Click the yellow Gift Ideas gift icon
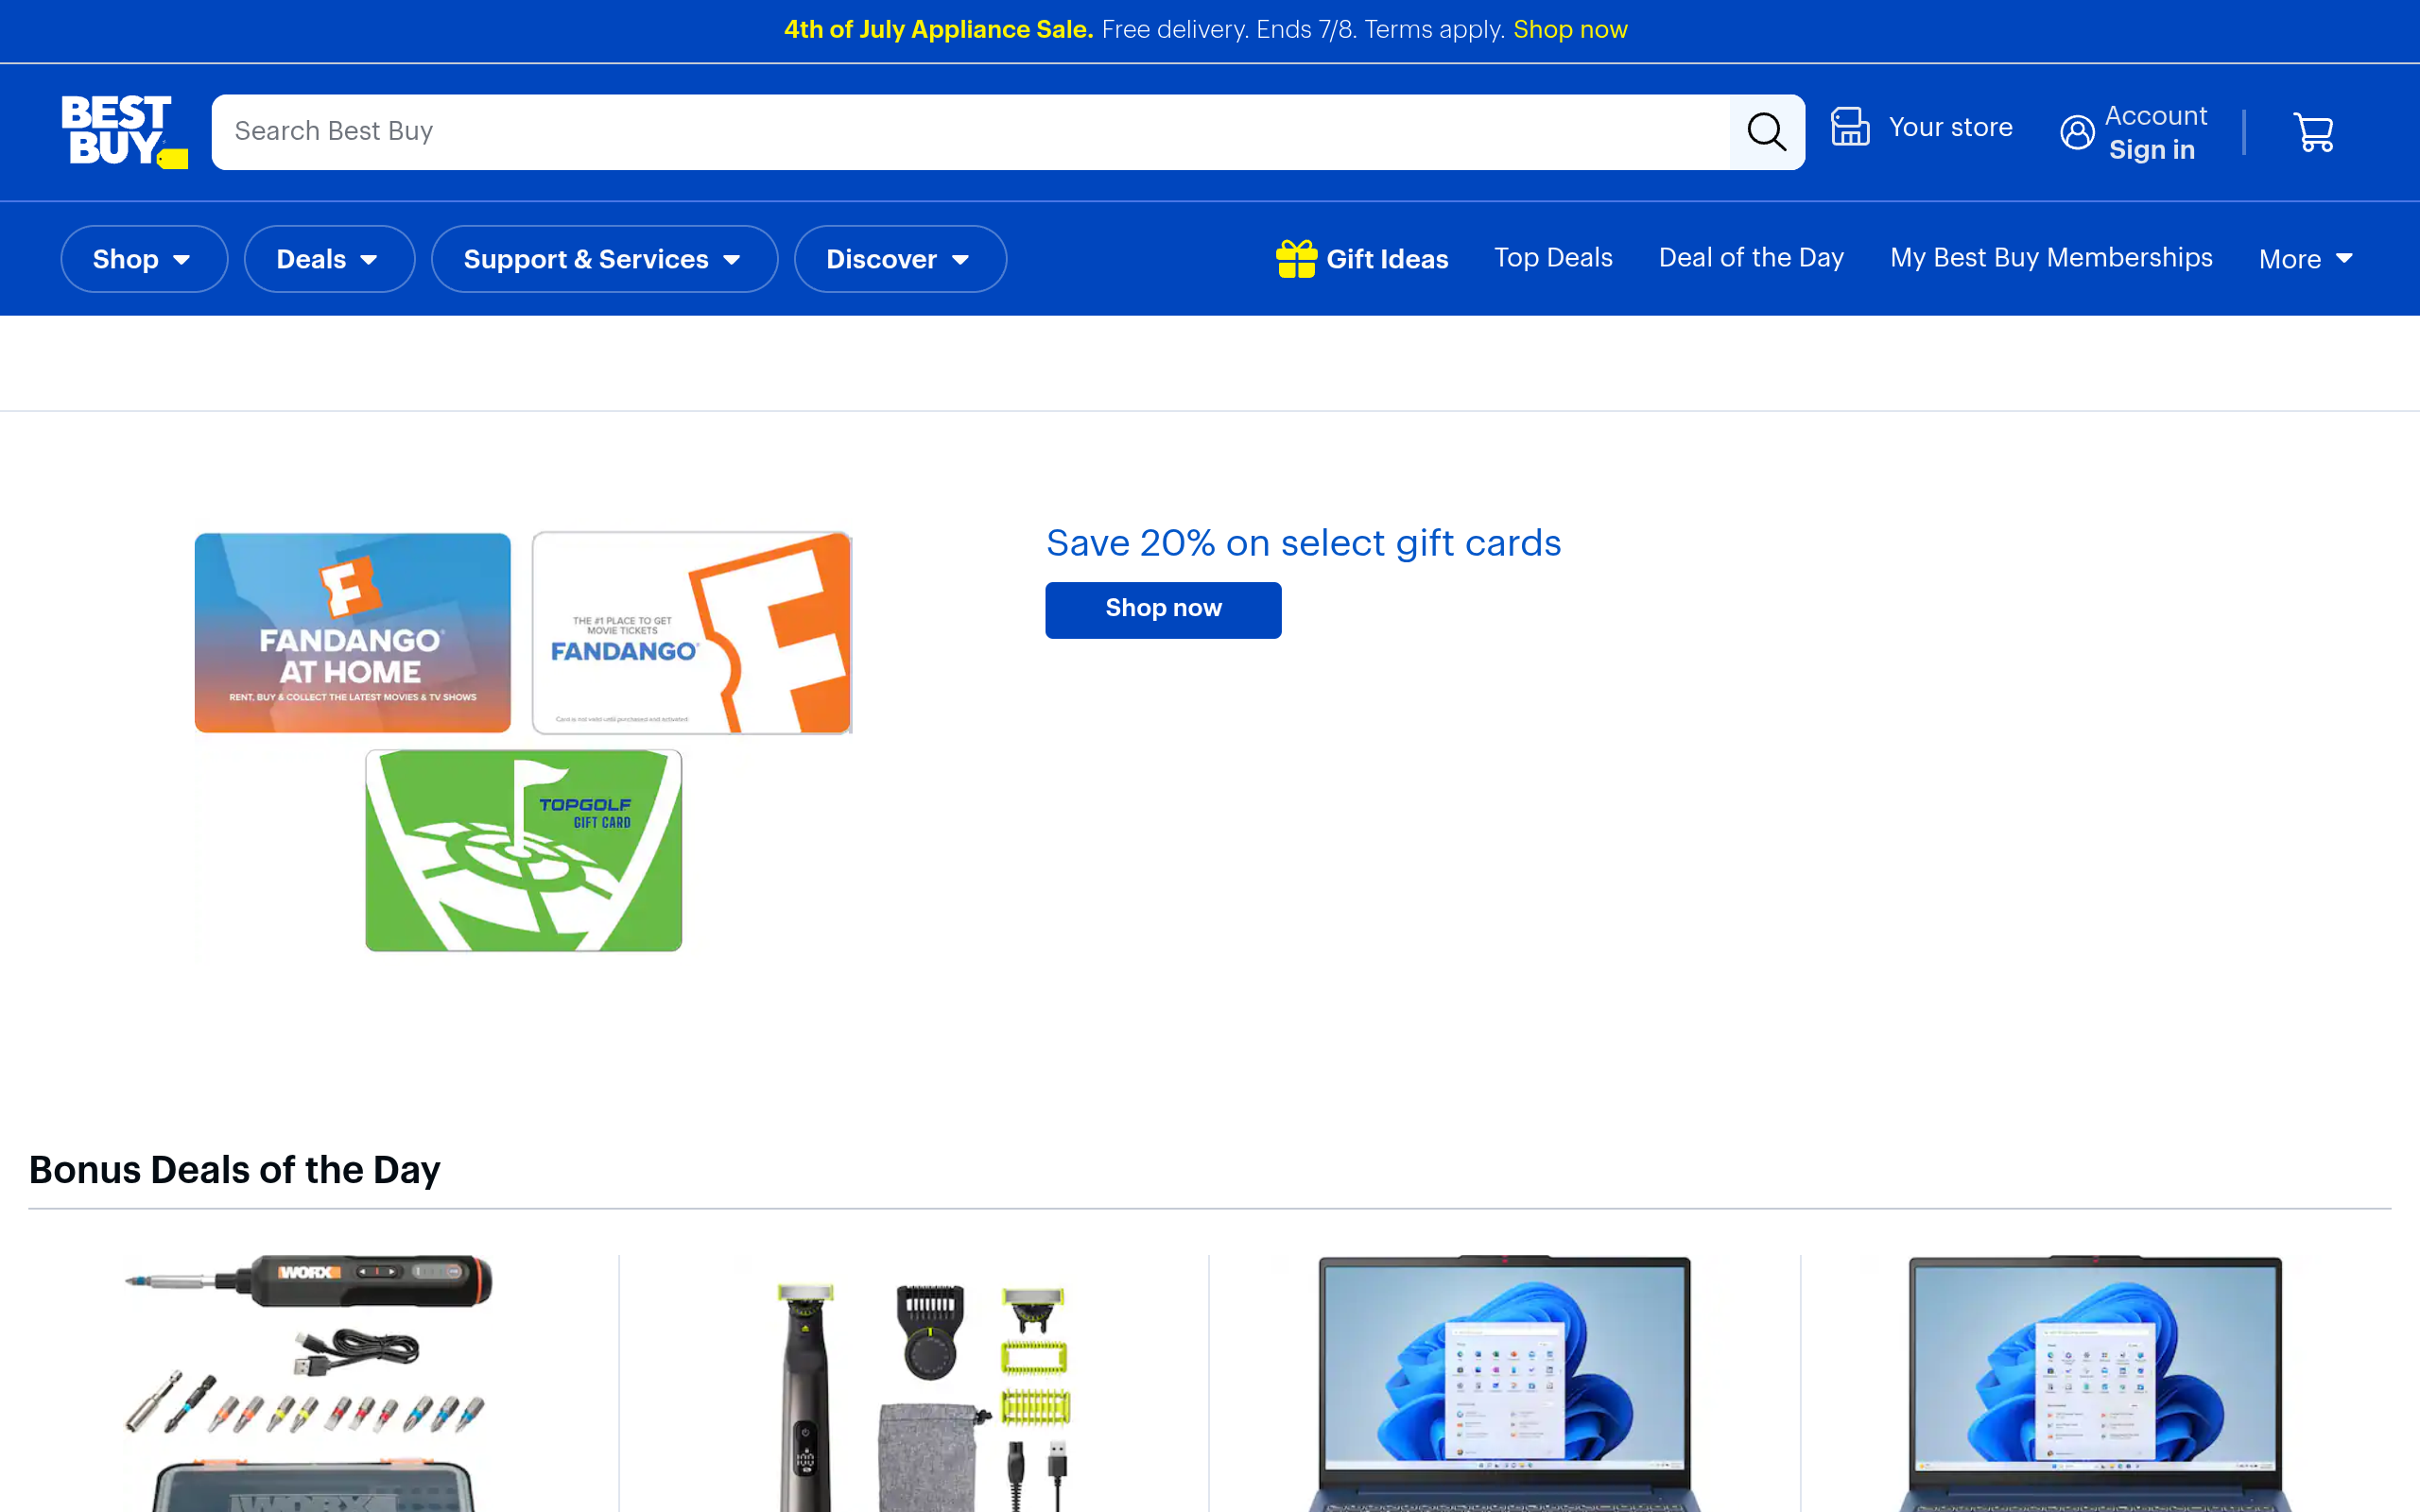 (1296, 259)
